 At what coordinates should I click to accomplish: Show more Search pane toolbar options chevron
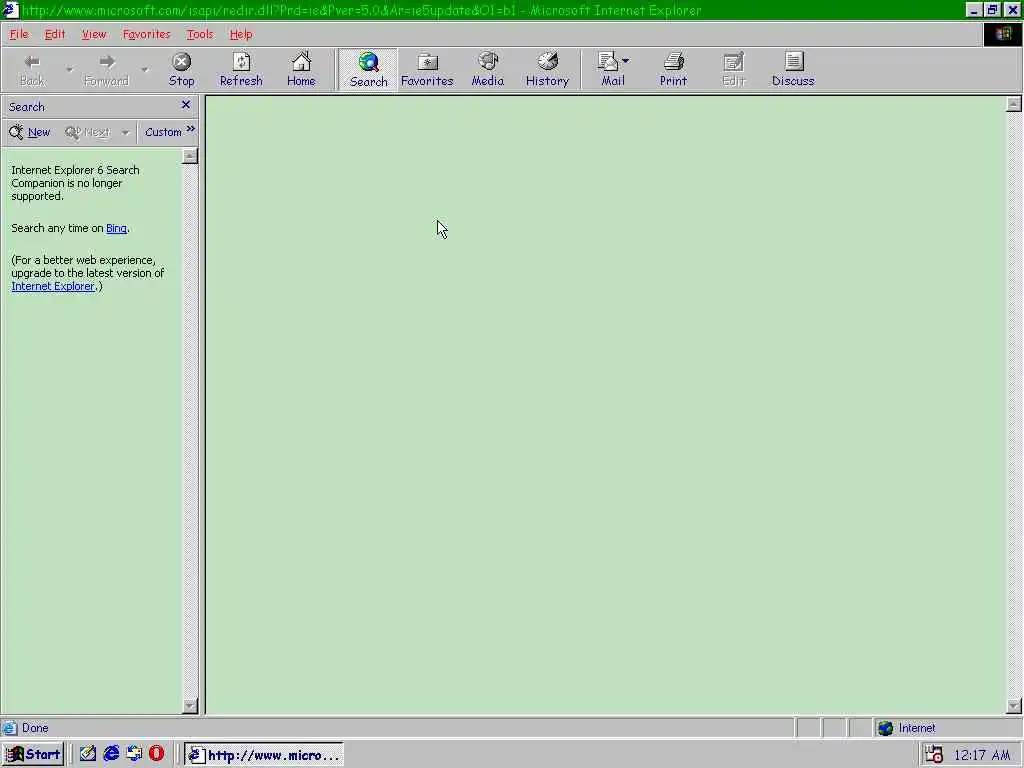[191, 129]
